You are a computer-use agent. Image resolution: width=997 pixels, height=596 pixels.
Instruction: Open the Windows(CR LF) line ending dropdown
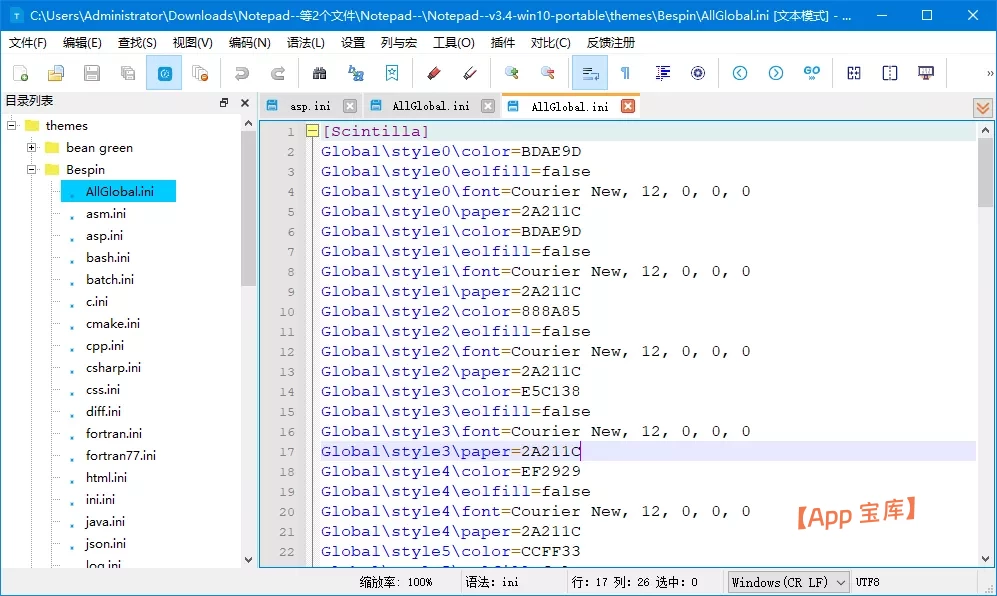pos(788,582)
